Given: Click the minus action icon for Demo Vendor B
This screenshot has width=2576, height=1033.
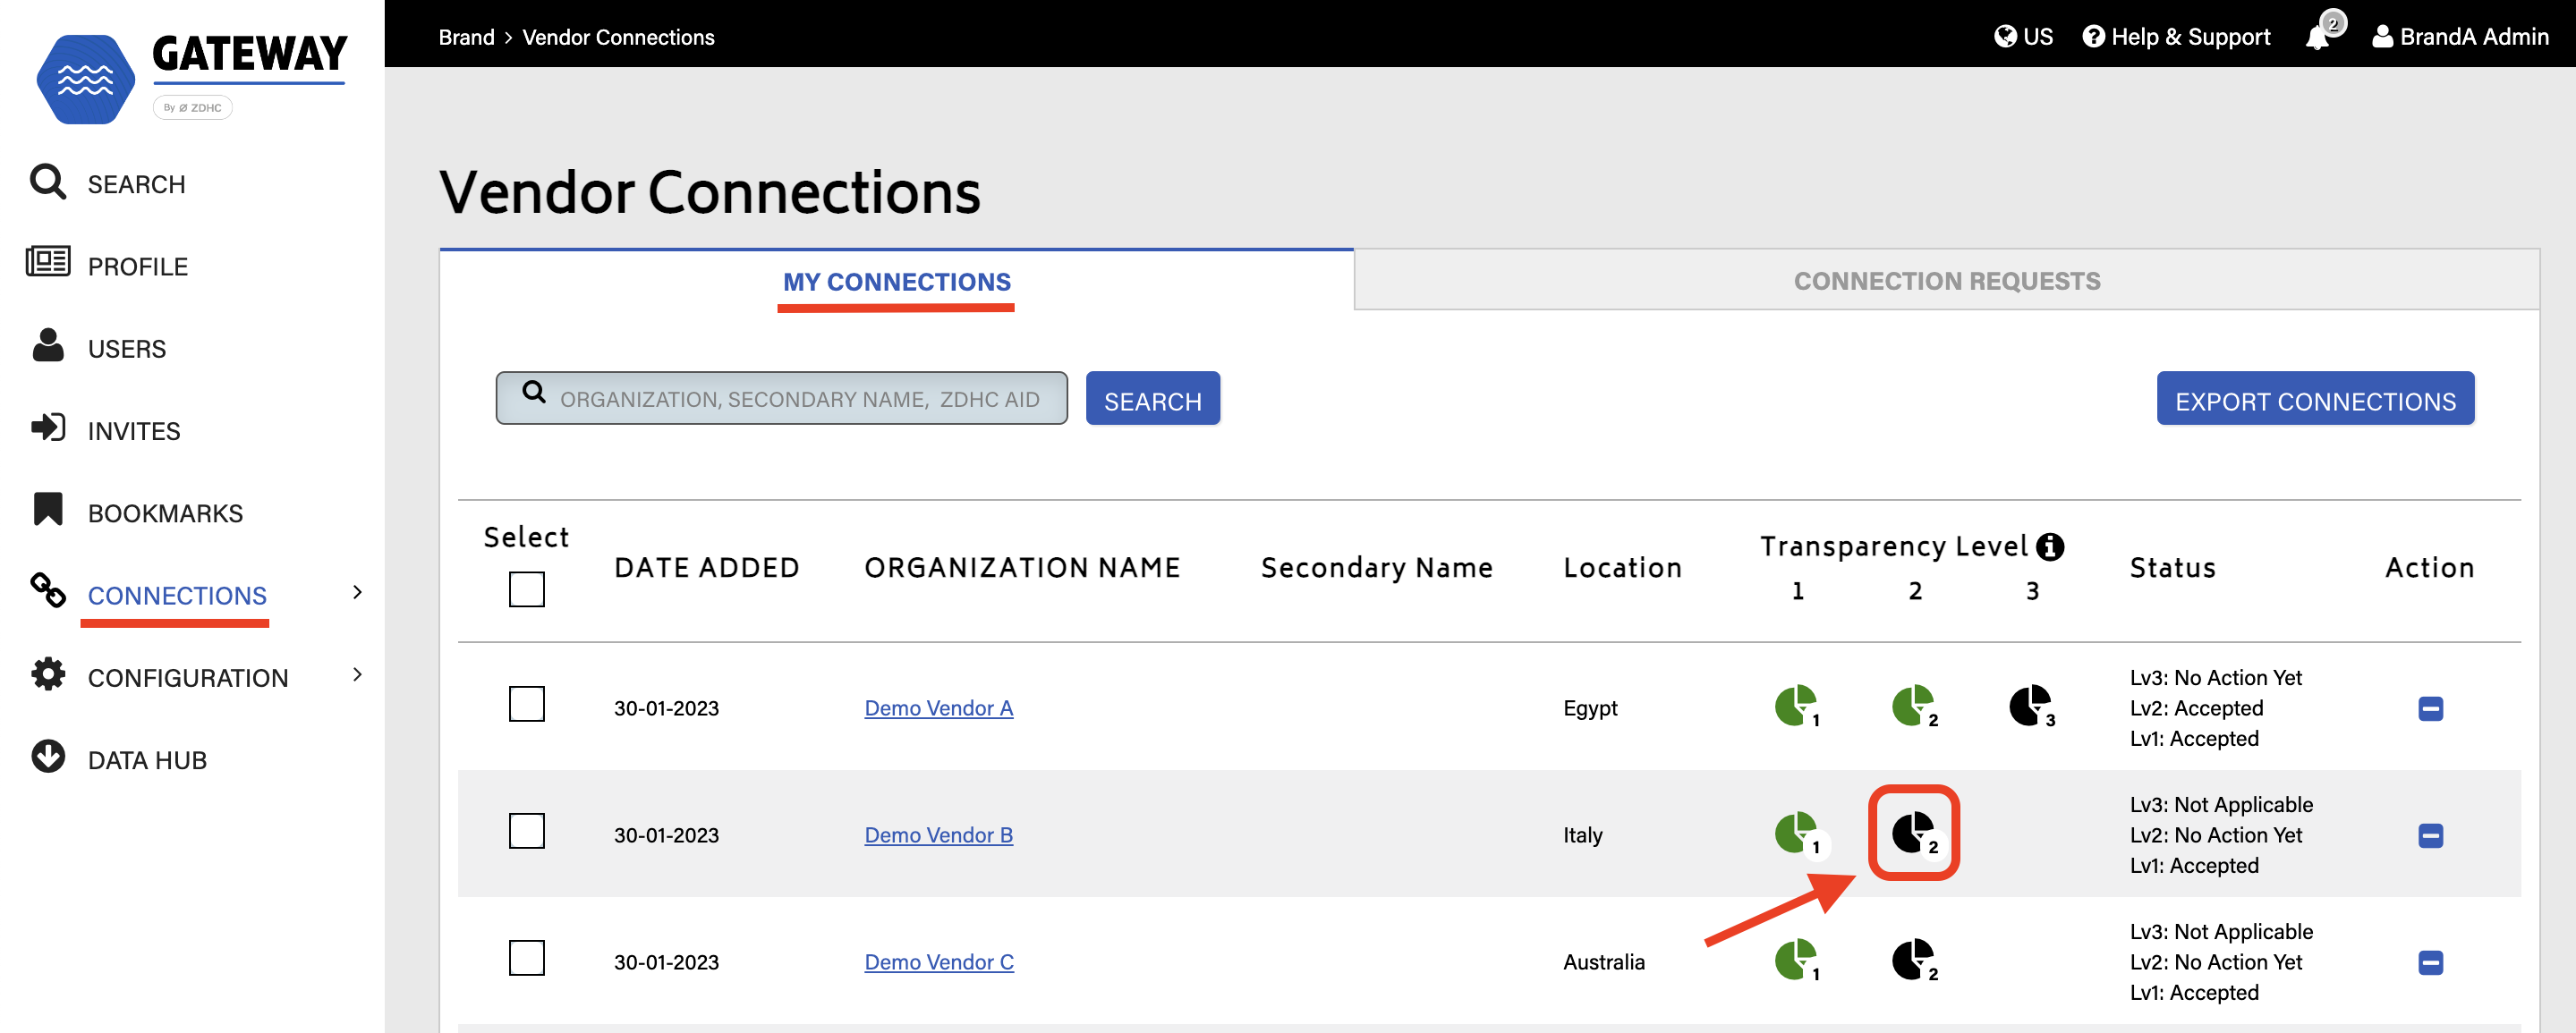Looking at the screenshot, I should coord(2431,835).
